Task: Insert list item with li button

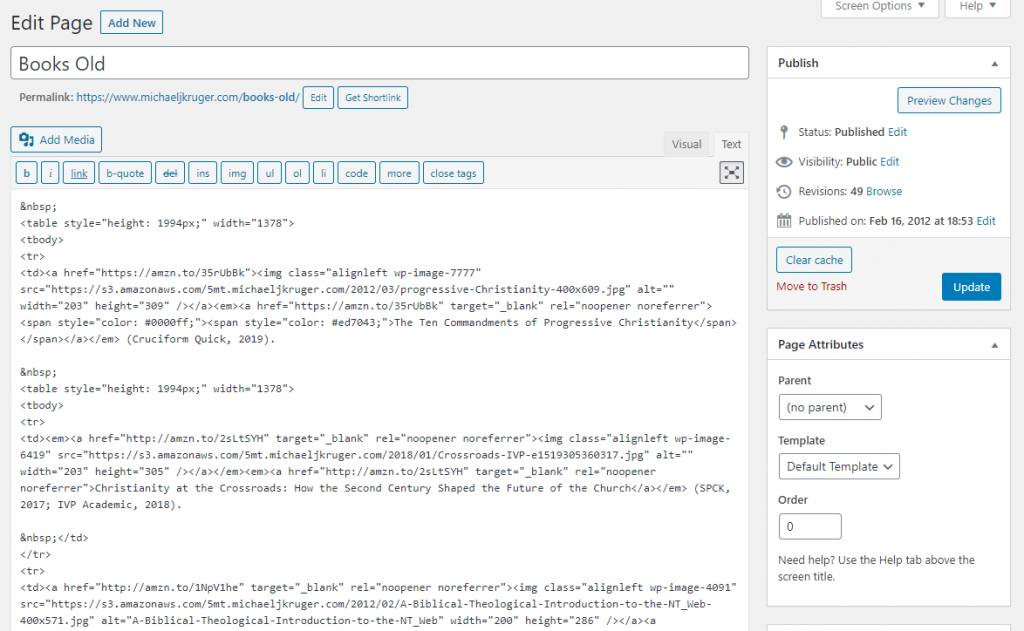Action: click(x=323, y=173)
